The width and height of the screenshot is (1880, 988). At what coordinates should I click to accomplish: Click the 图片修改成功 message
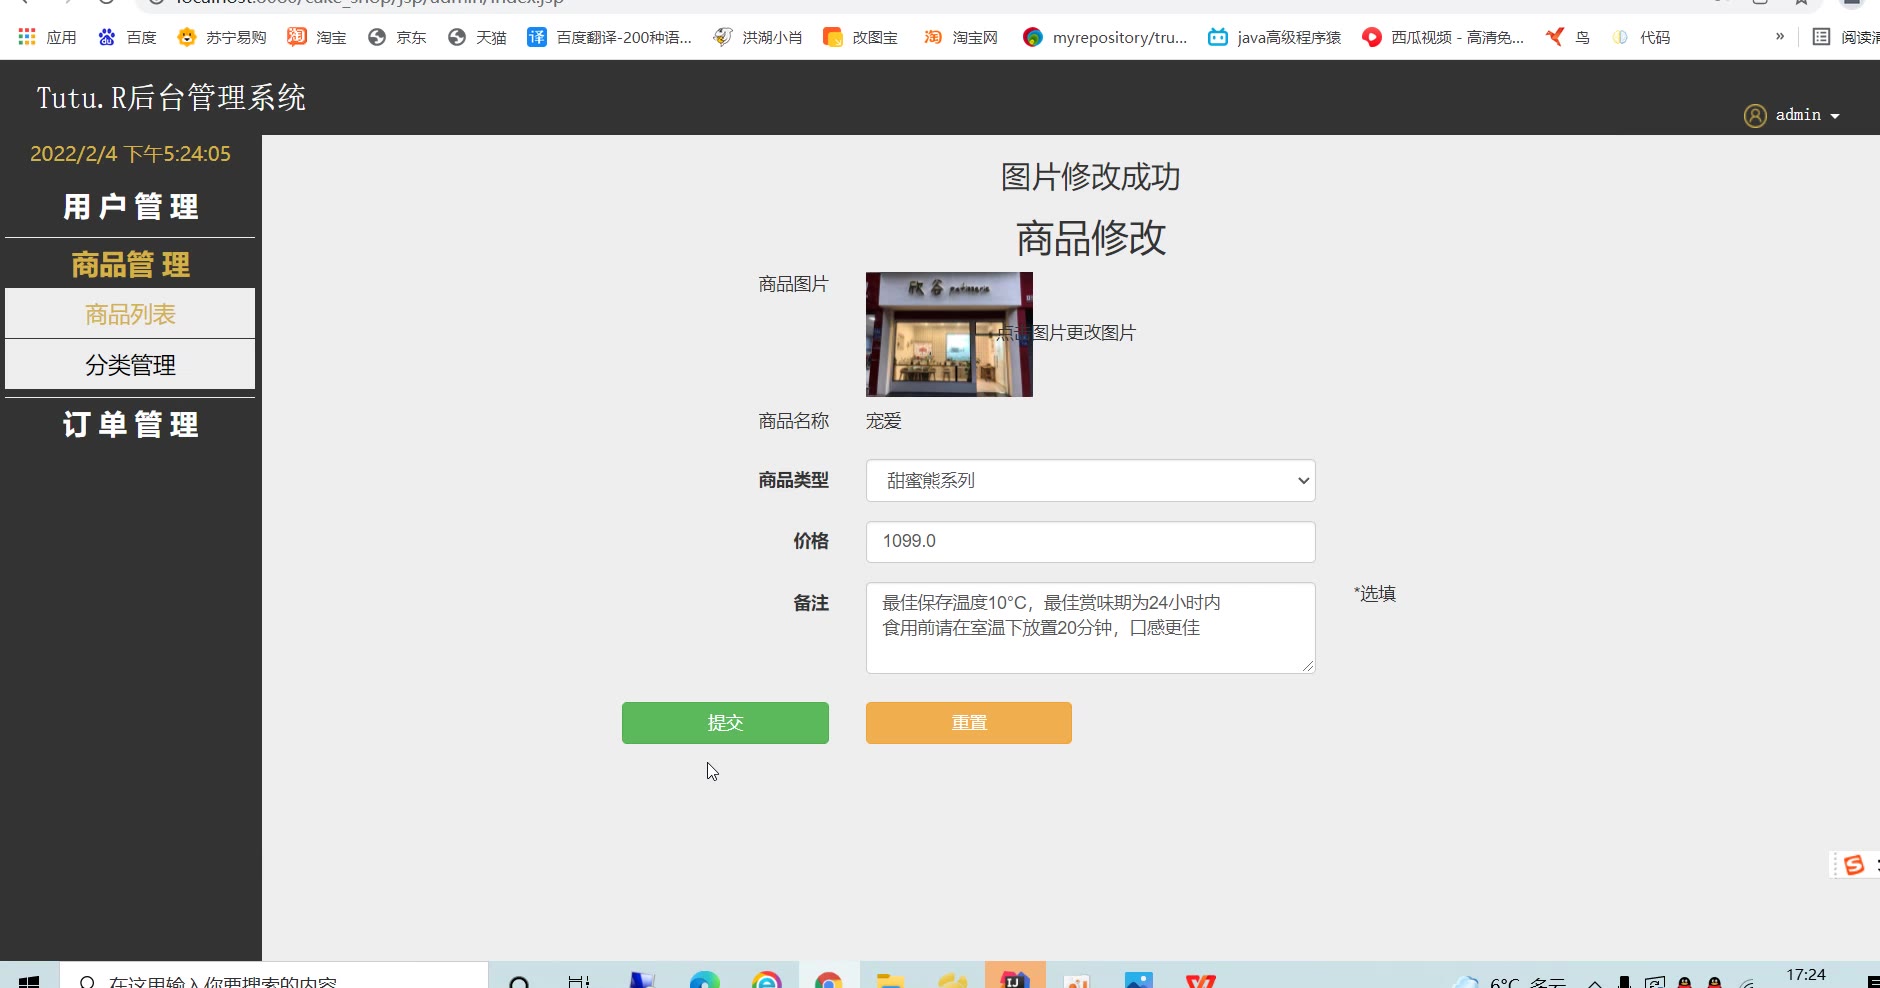[x=1090, y=177]
